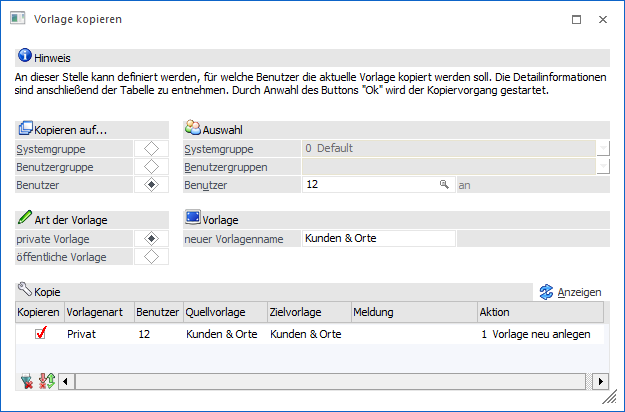Click the Vorlage monitor icon
The height and width of the screenshot is (412, 625).
[193, 219]
